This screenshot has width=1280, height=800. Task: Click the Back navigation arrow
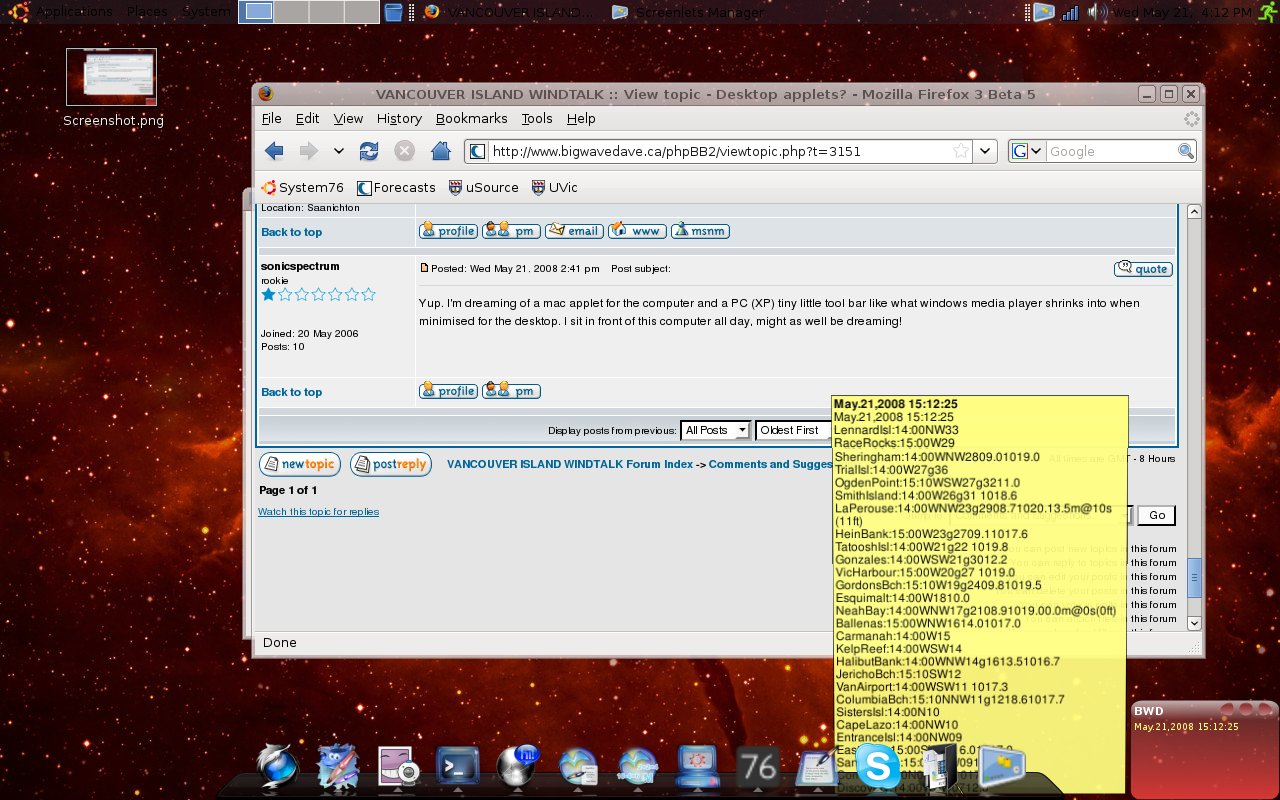tap(272, 151)
